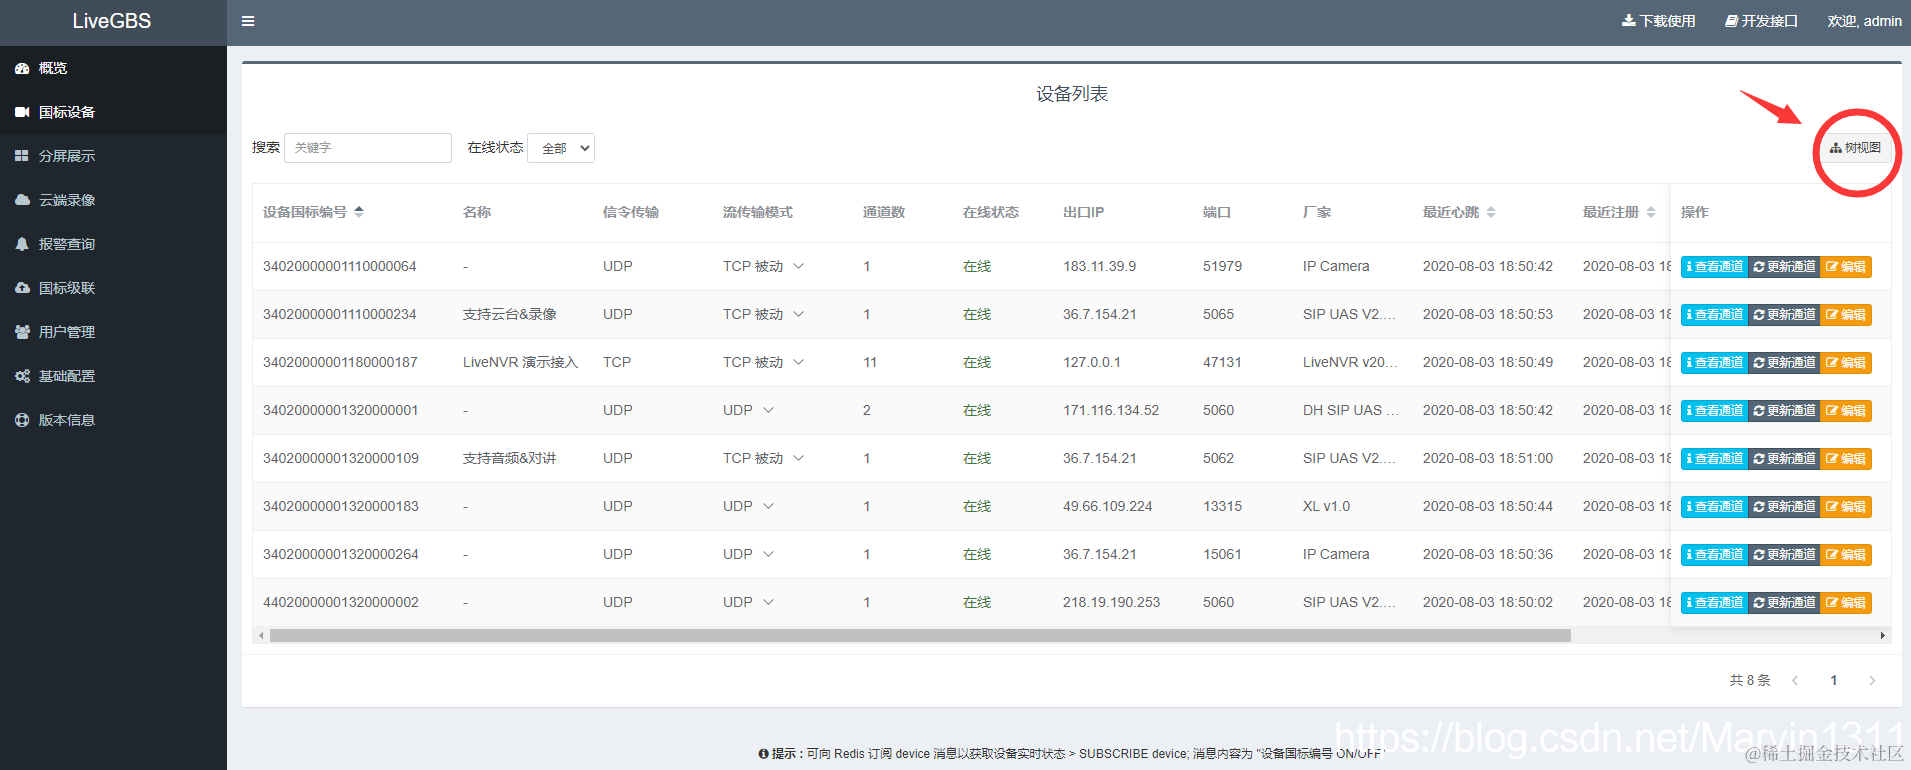
Task: View channels for device 34020000001110000064
Action: pyautogui.click(x=1714, y=267)
